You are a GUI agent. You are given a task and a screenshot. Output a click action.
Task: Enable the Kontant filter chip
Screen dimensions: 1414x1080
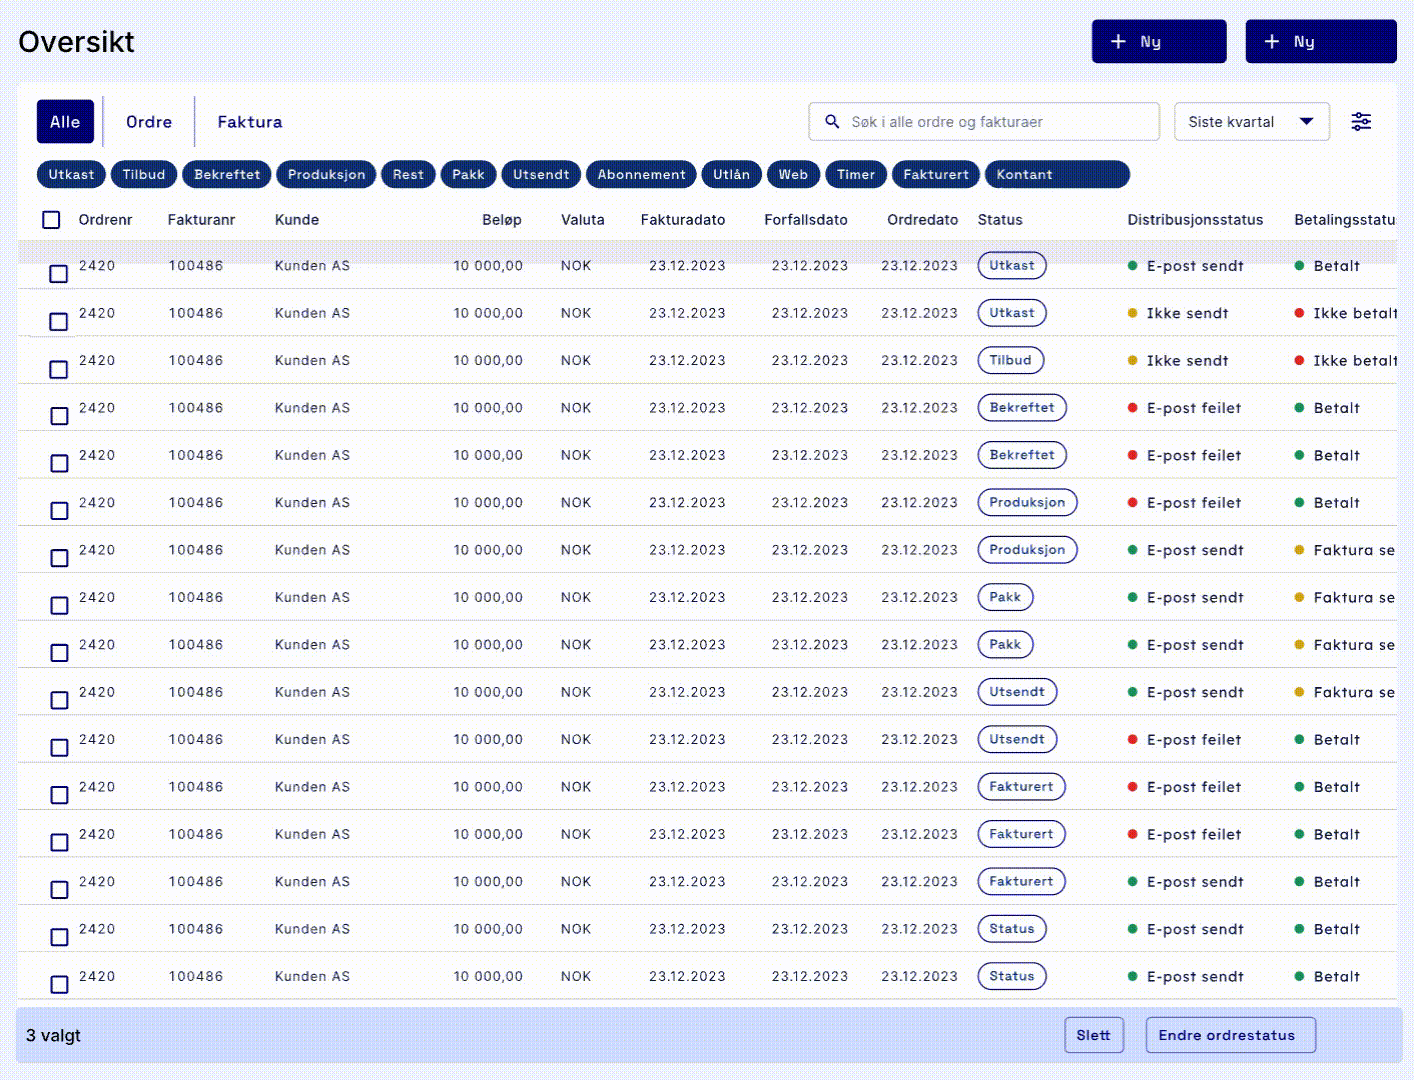click(1023, 174)
